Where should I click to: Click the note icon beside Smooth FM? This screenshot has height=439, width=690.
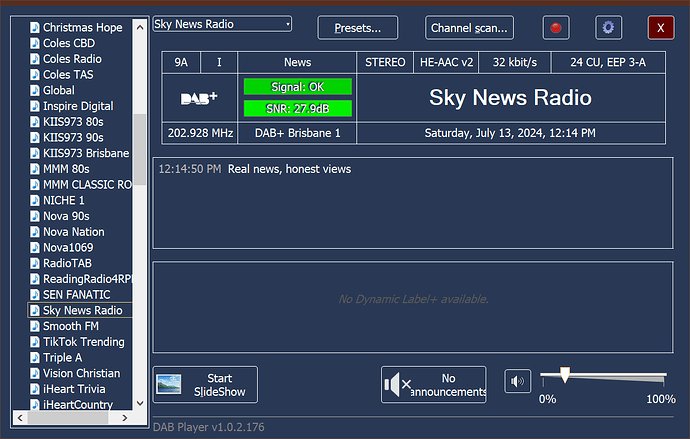tap(35, 326)
